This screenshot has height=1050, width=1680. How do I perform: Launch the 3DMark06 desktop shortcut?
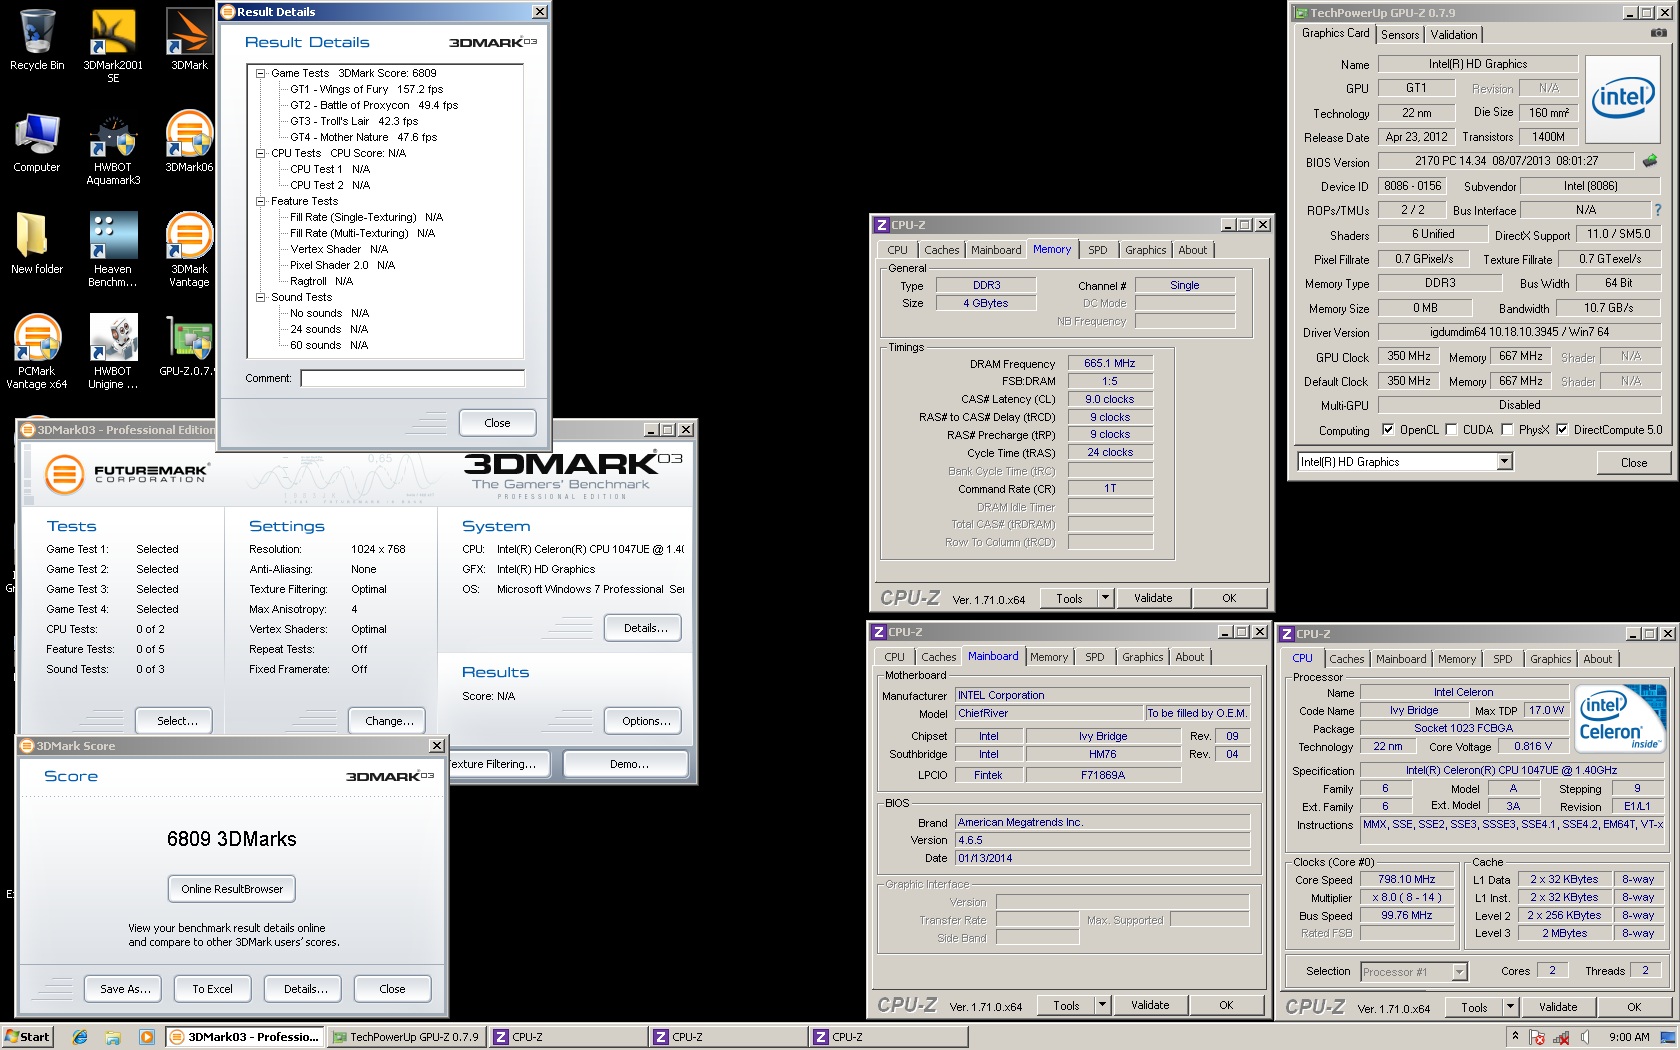click(189, 143)
